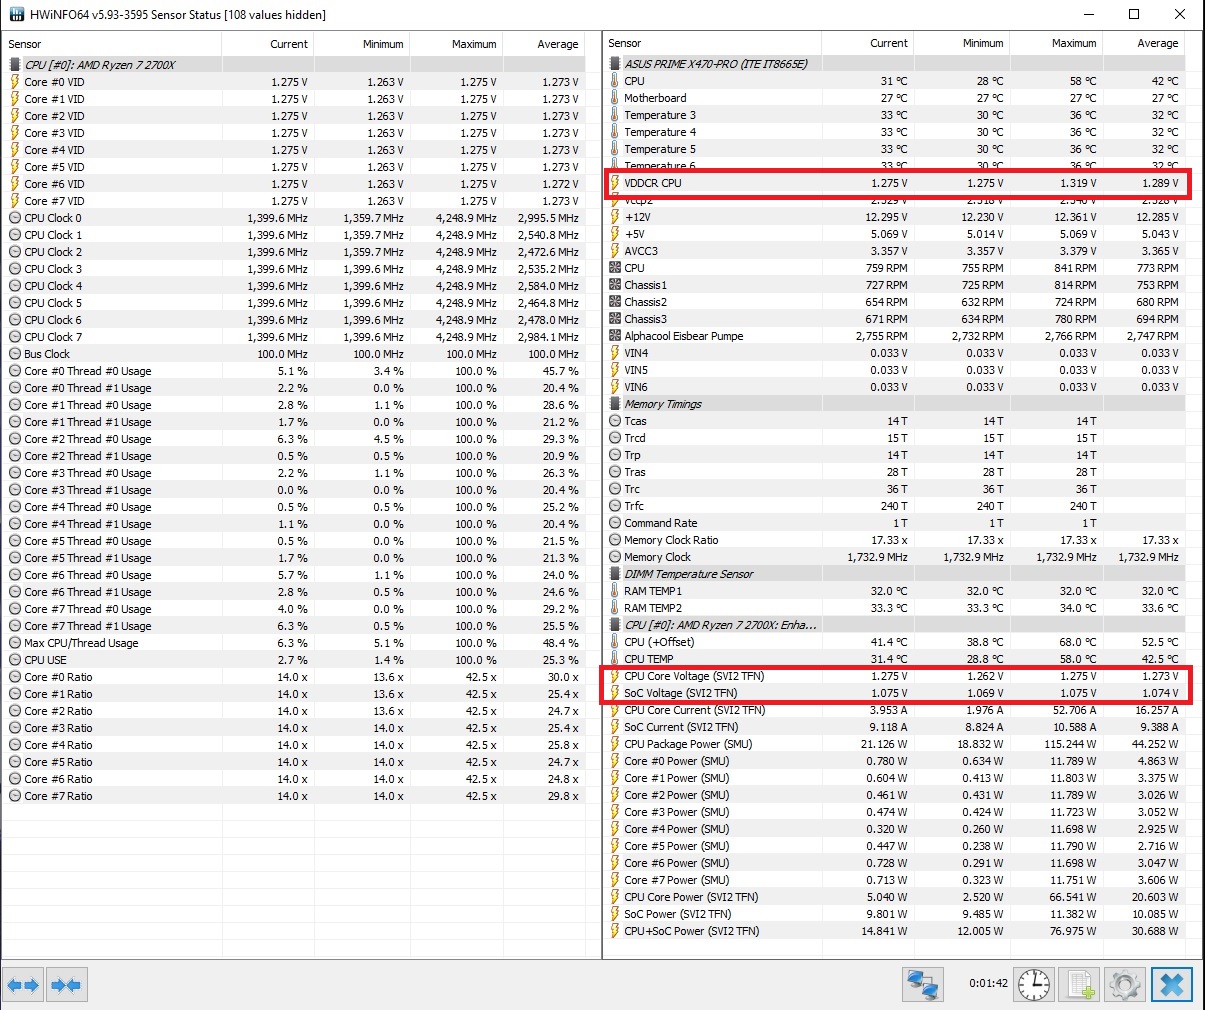Click clock icon beside CPU Clock 0
1205x1010 pixels.
point(15,218)
